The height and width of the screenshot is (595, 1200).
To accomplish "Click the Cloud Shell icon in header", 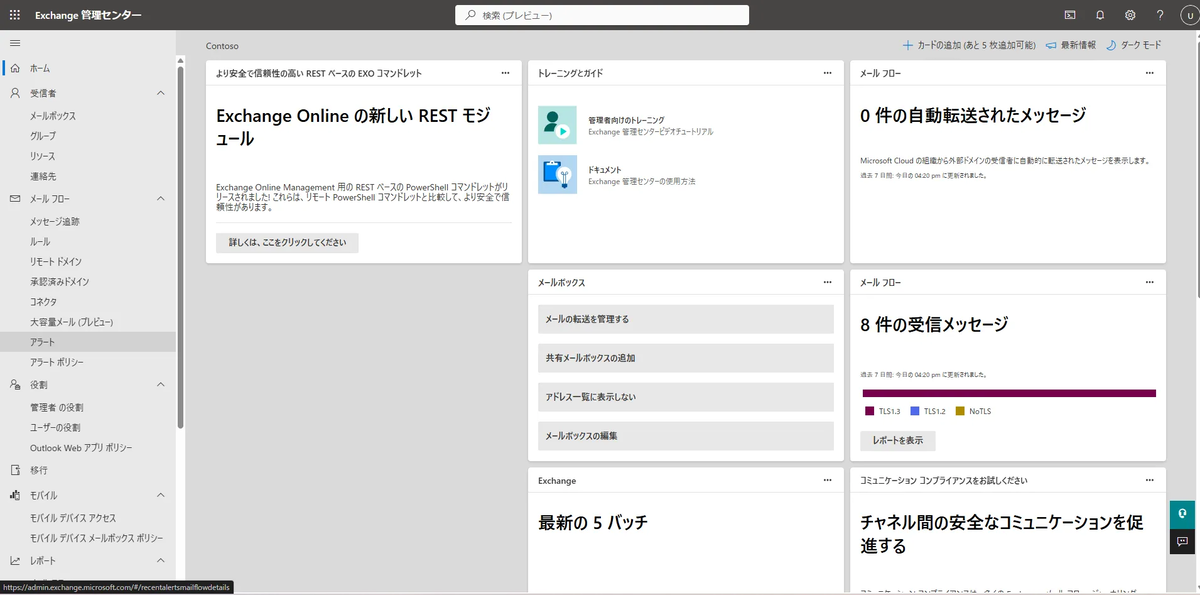I will coord(1069,15).
